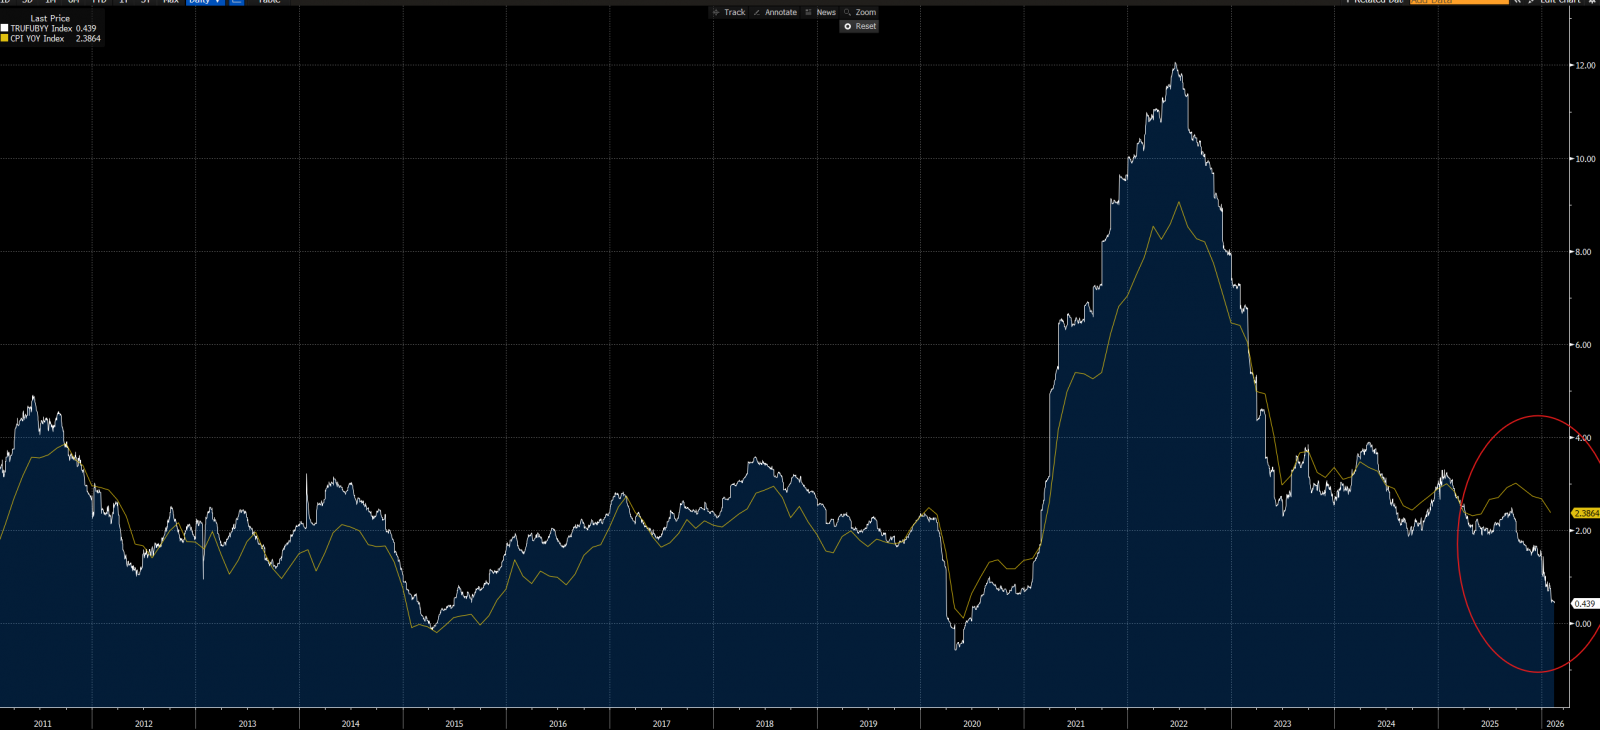Click the Edit Chart pencil icon
The width and height of the screenshot is (1600, 730).
1532,2
